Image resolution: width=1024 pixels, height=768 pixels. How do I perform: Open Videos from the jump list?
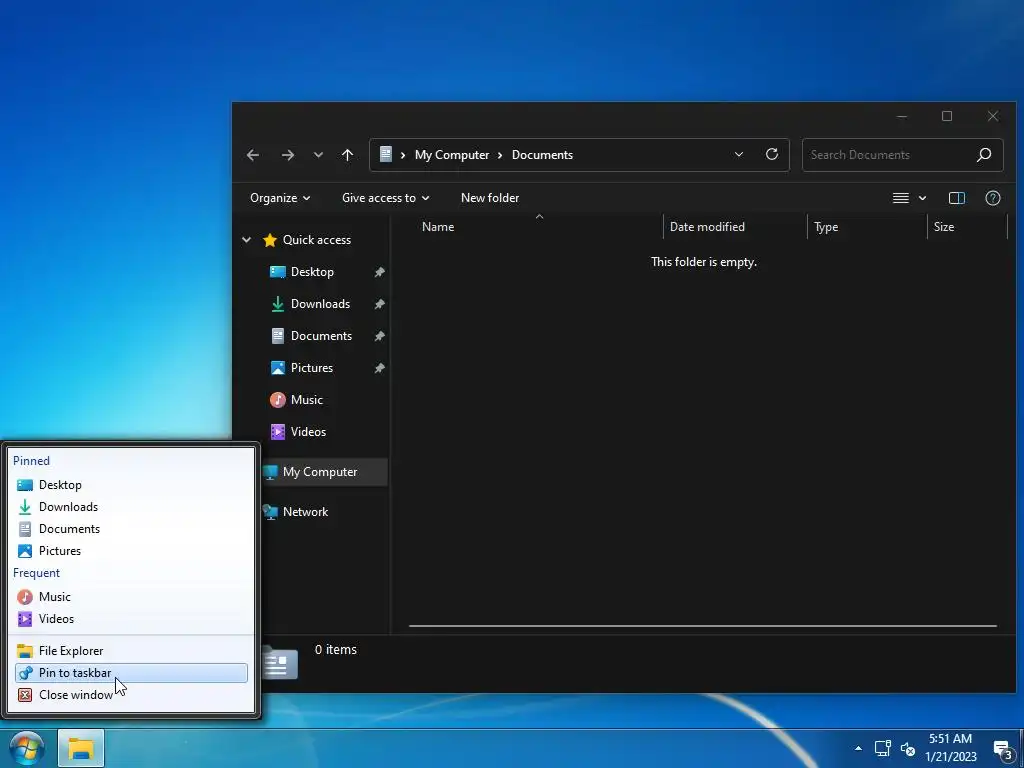coord(131,618)
